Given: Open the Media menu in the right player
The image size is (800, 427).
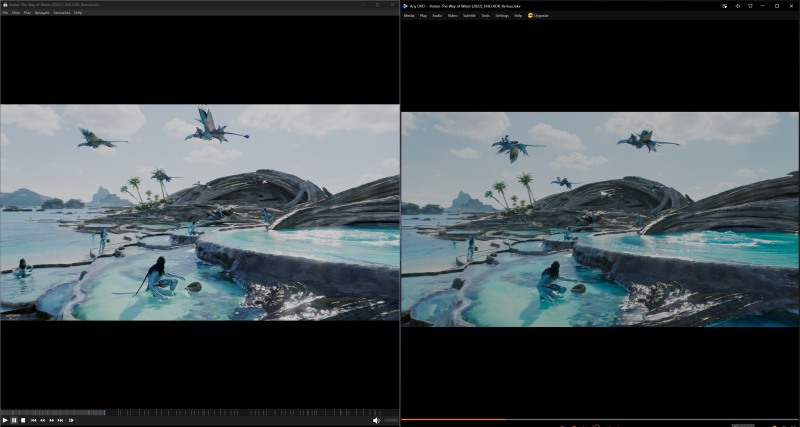Looking at the screenshot, I should [409, 16].
